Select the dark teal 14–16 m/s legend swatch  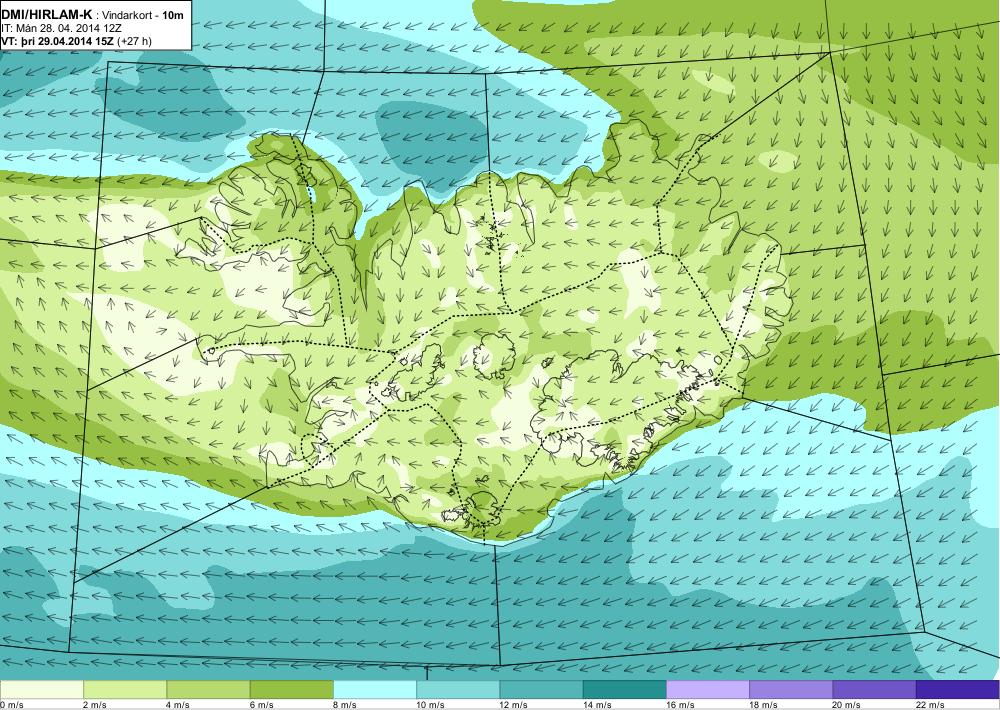coord(624,690)
